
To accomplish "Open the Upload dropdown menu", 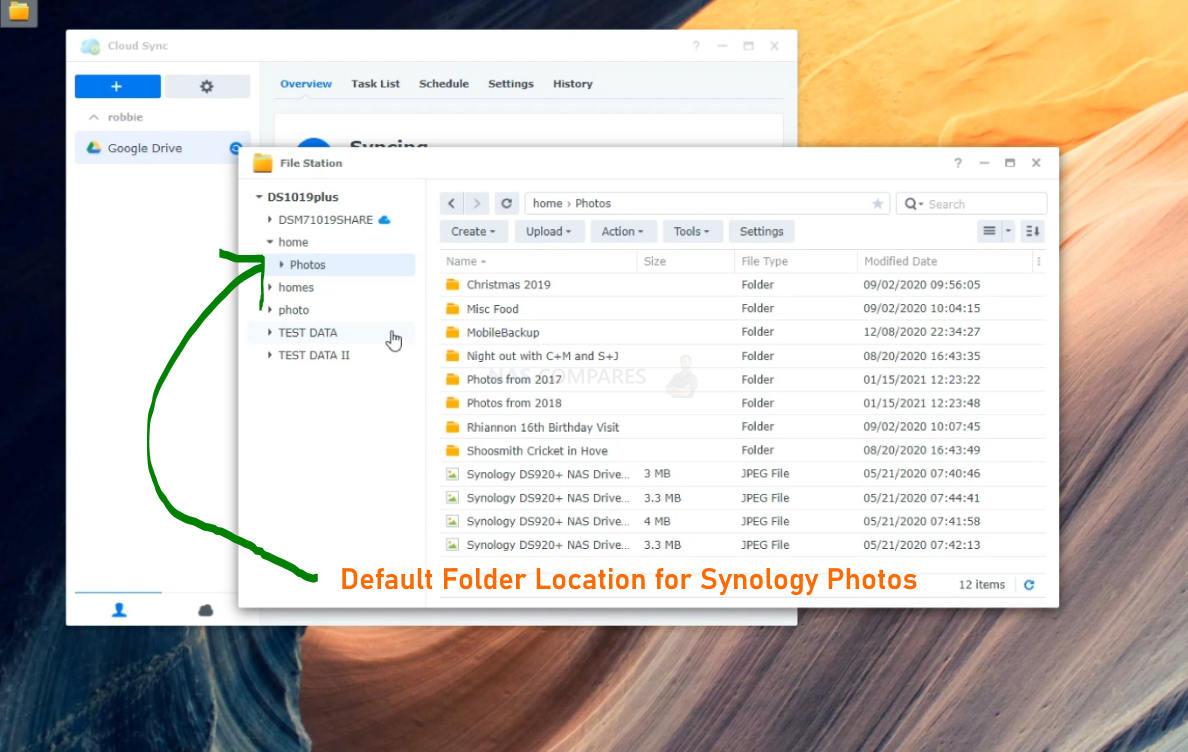I will click(549, 232).
